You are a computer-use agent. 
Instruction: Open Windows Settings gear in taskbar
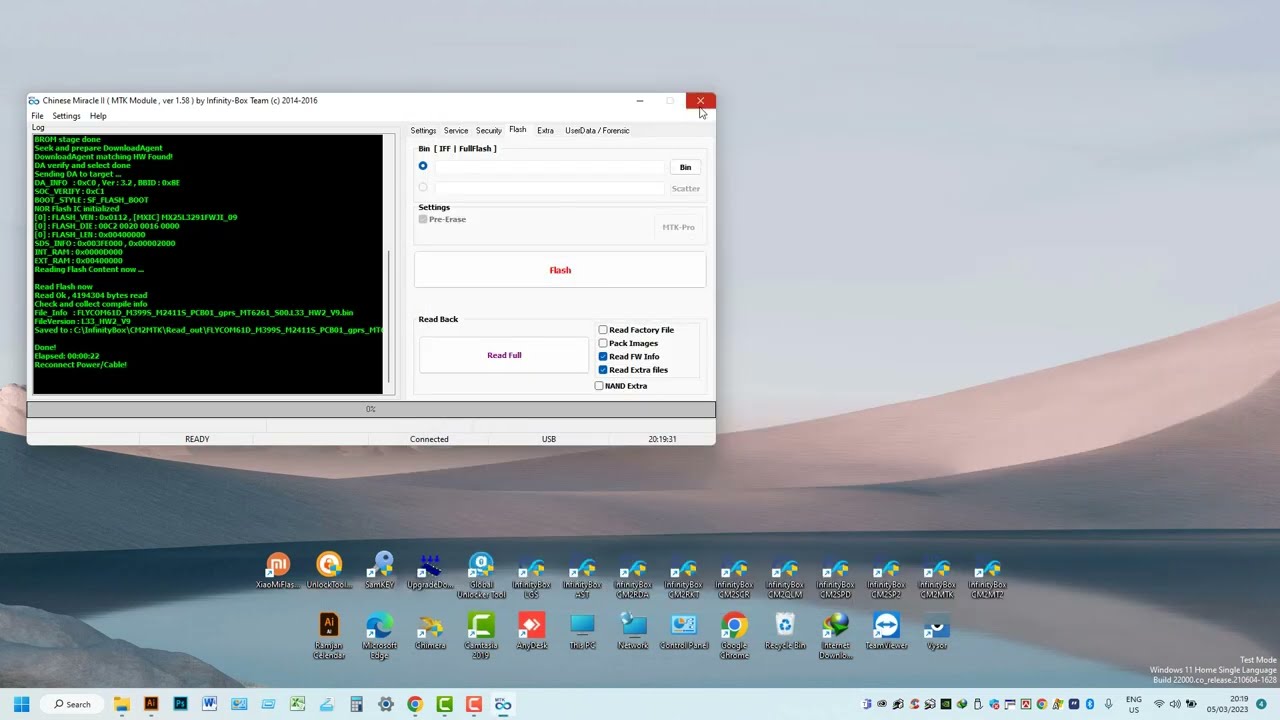(x=385, y=704)
